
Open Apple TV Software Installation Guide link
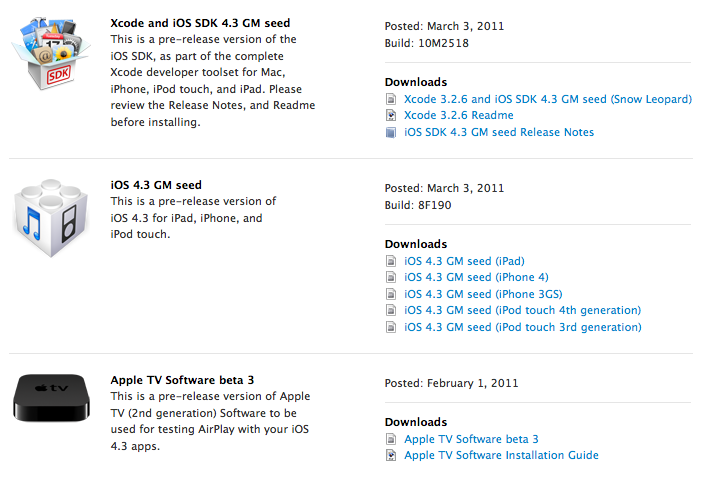[x=501, y=455]
